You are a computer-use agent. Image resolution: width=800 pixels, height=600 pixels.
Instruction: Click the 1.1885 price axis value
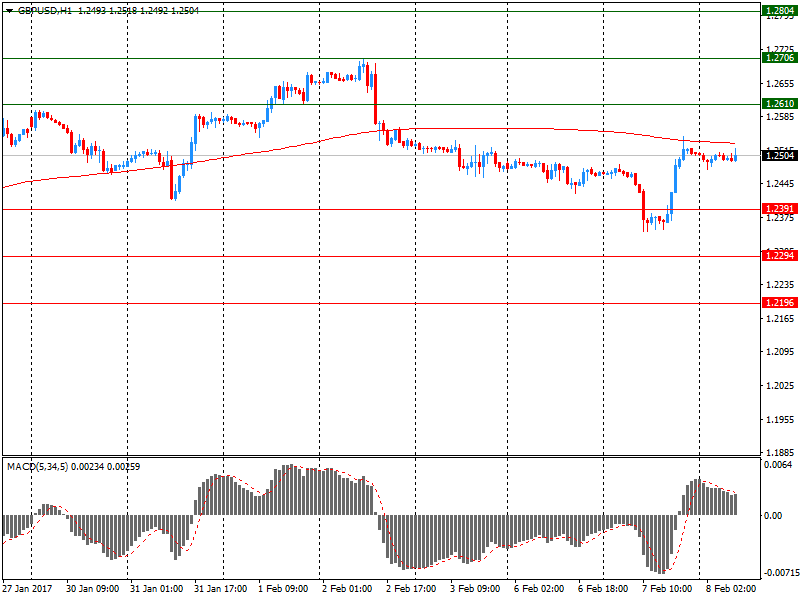[x=781, y=452]
